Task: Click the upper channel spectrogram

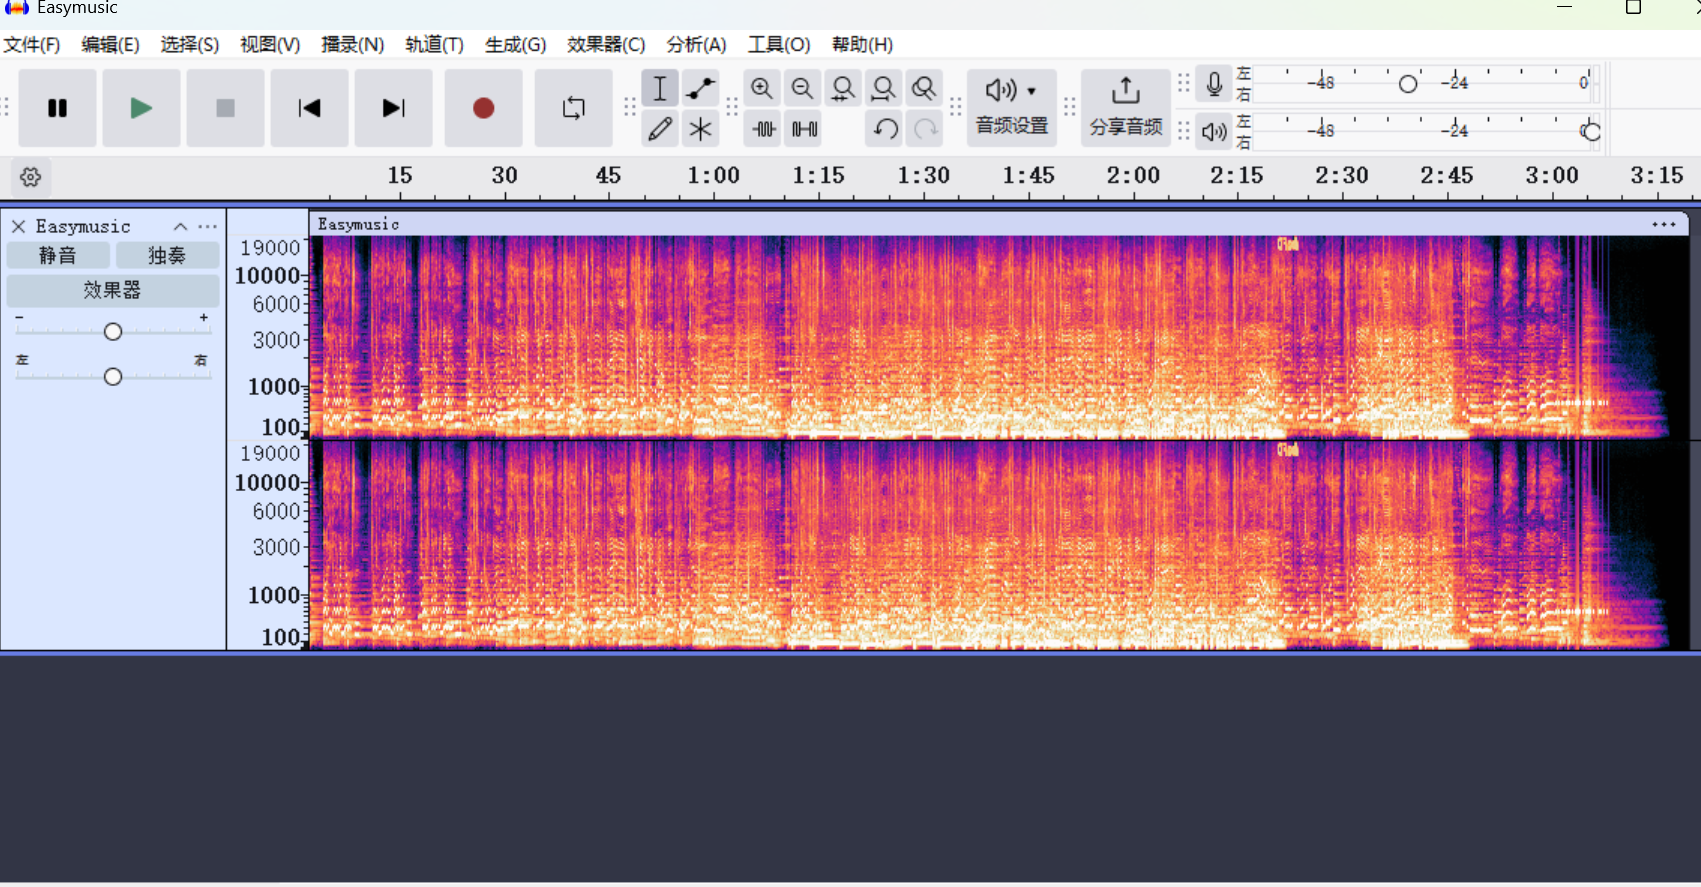Action: [999, 337]
